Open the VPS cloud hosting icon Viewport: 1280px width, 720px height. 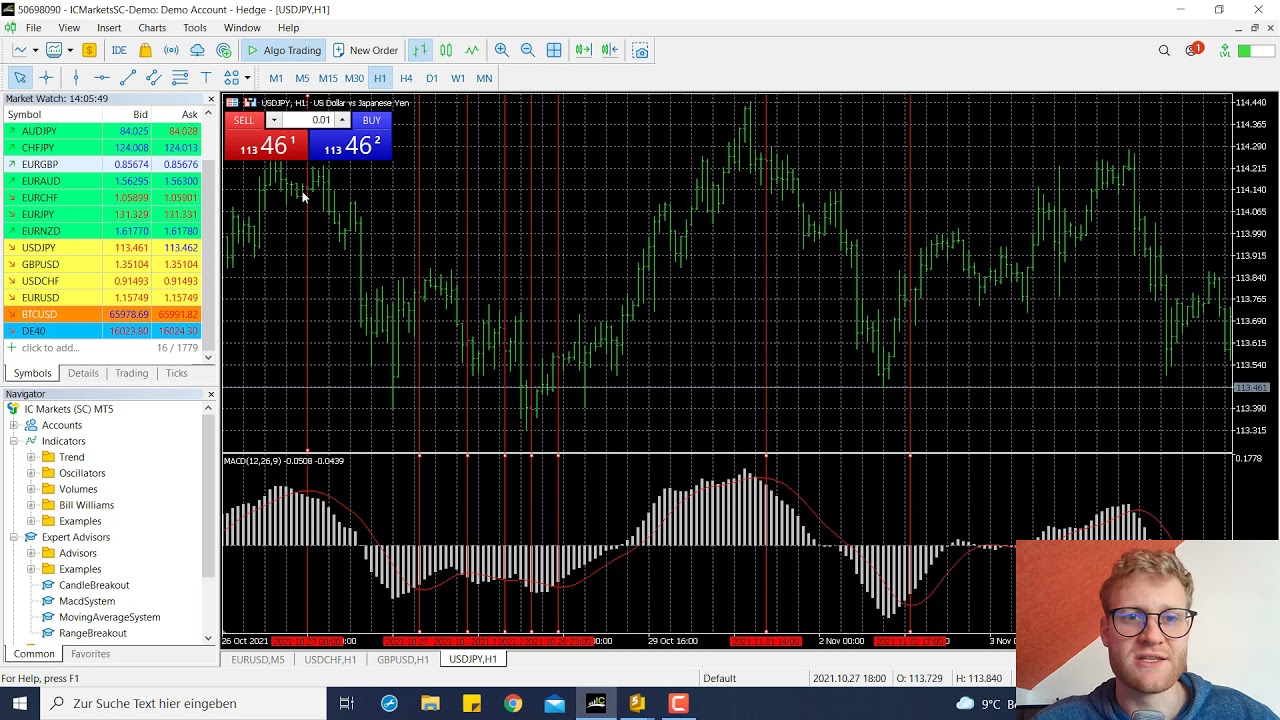(198, 50)
